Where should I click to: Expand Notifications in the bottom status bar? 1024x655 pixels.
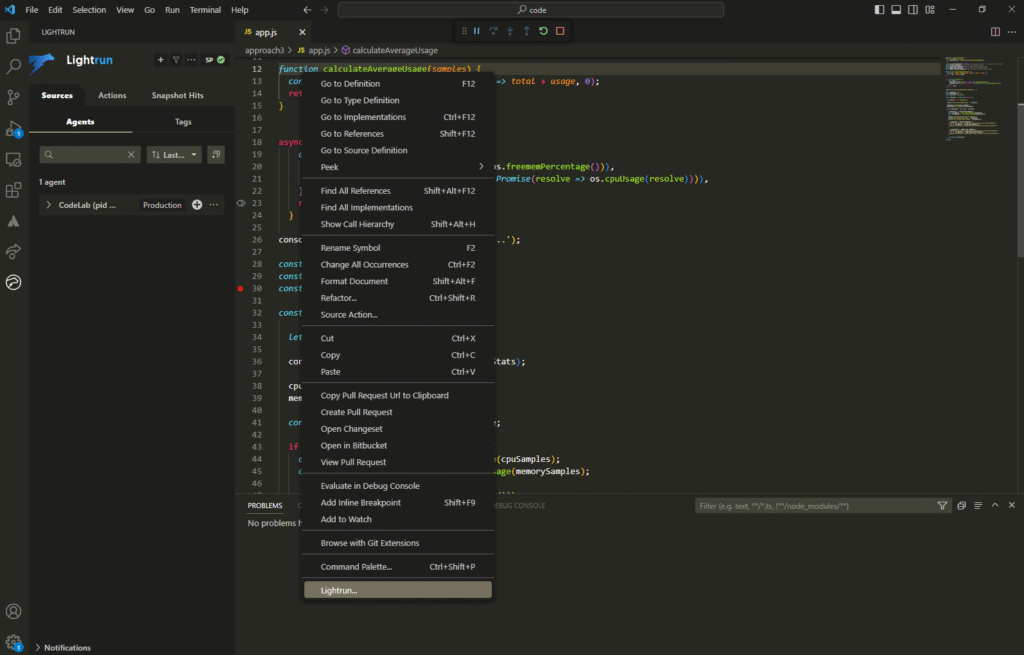(x=62, y=647)
